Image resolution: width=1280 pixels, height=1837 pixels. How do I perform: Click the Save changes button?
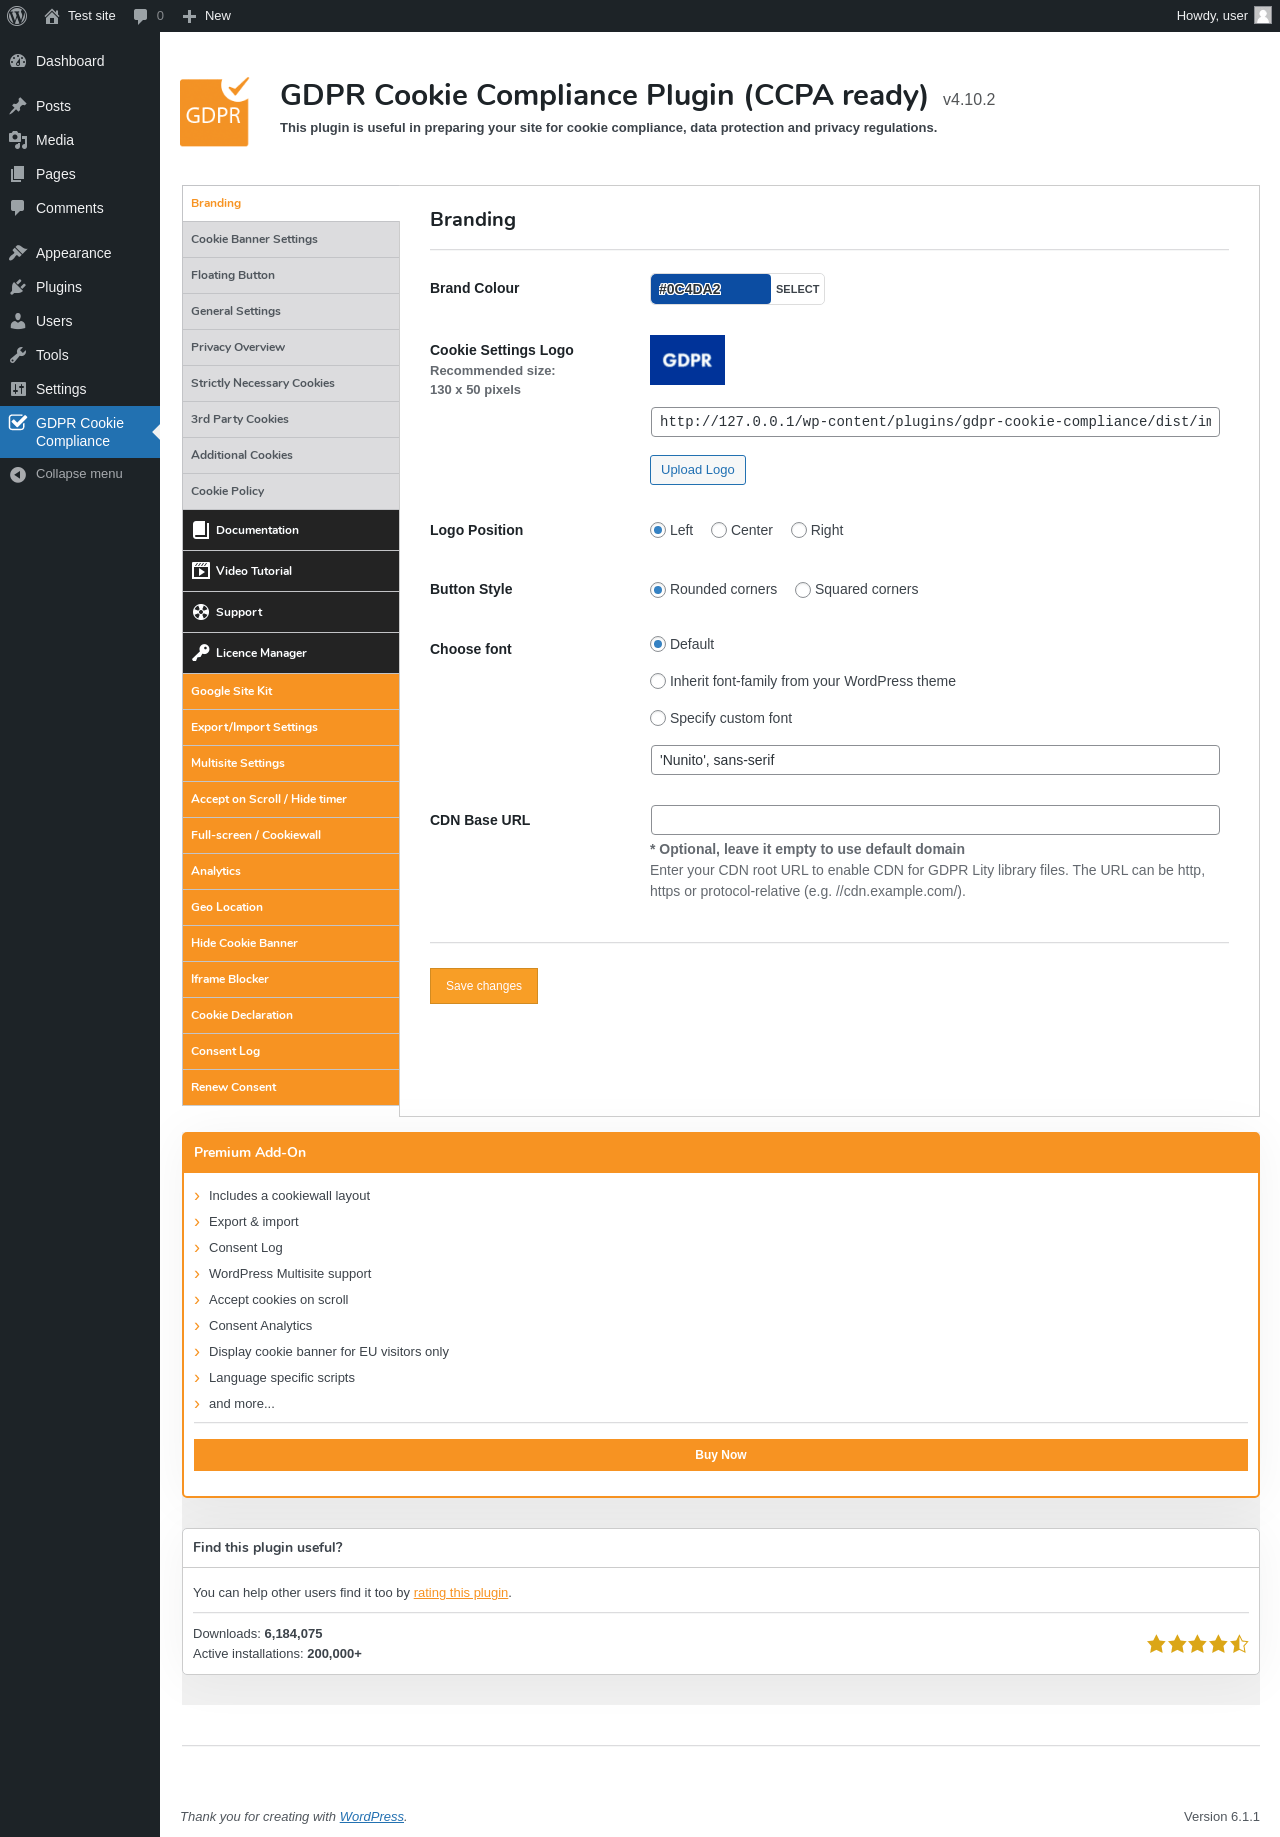tap(484, 986)
